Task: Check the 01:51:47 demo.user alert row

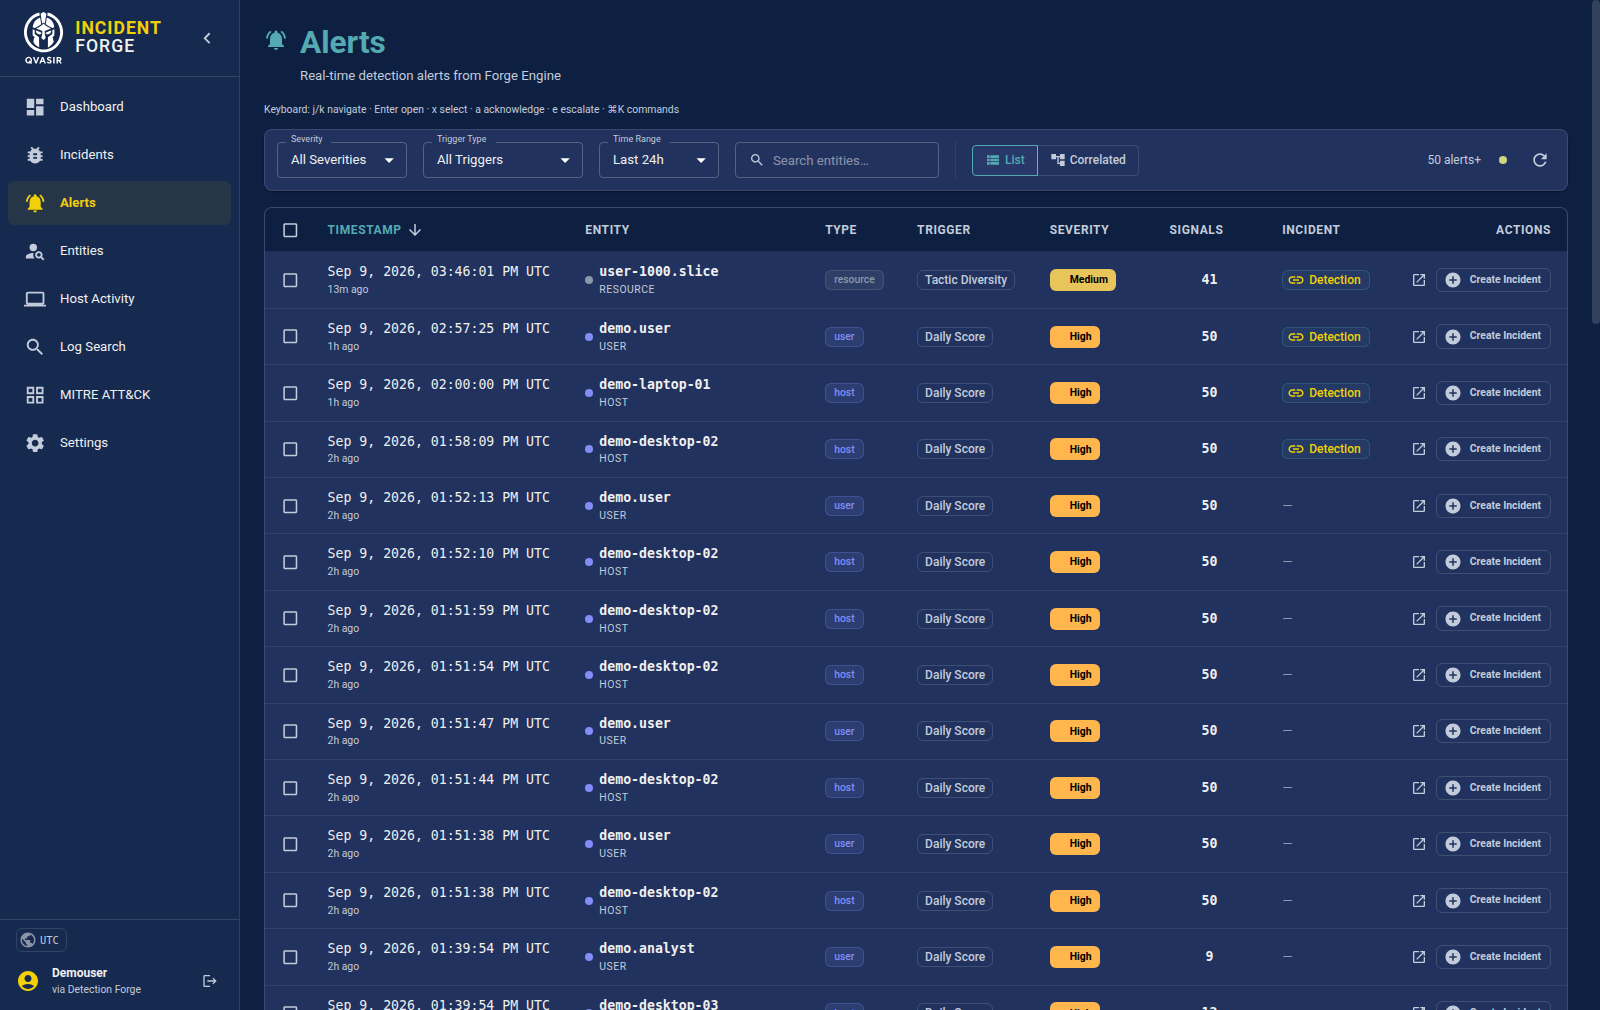Action: point(290,731)
